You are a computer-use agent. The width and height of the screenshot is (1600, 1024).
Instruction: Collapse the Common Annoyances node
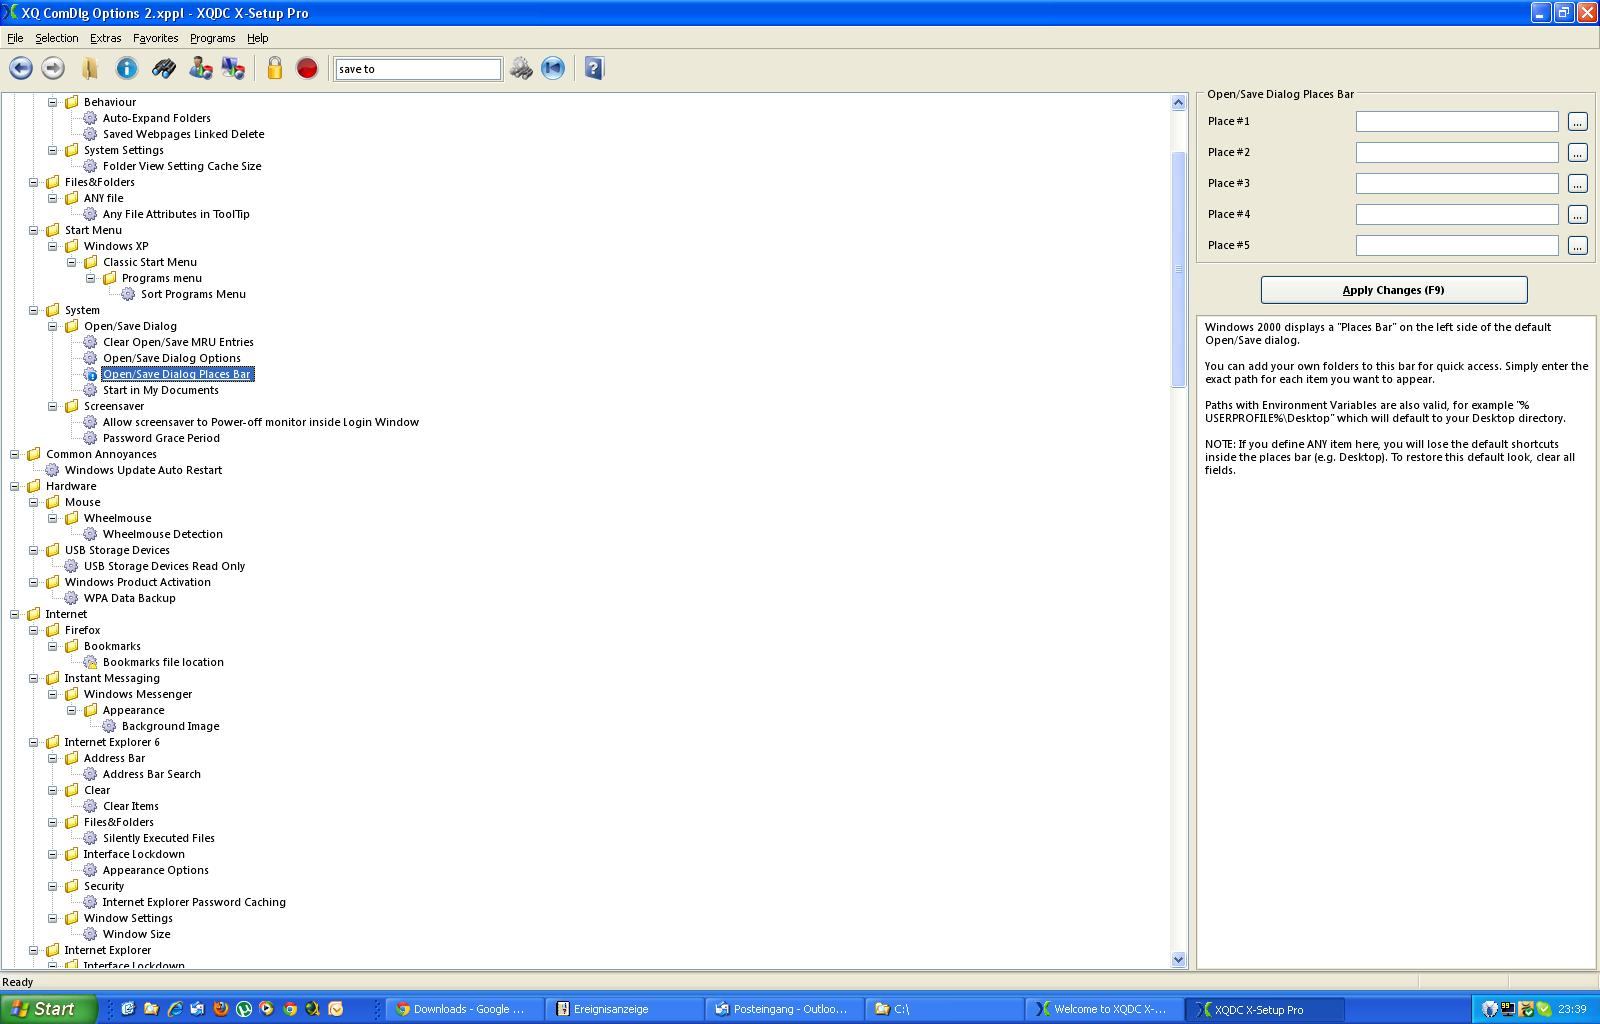tap(15, 454)
